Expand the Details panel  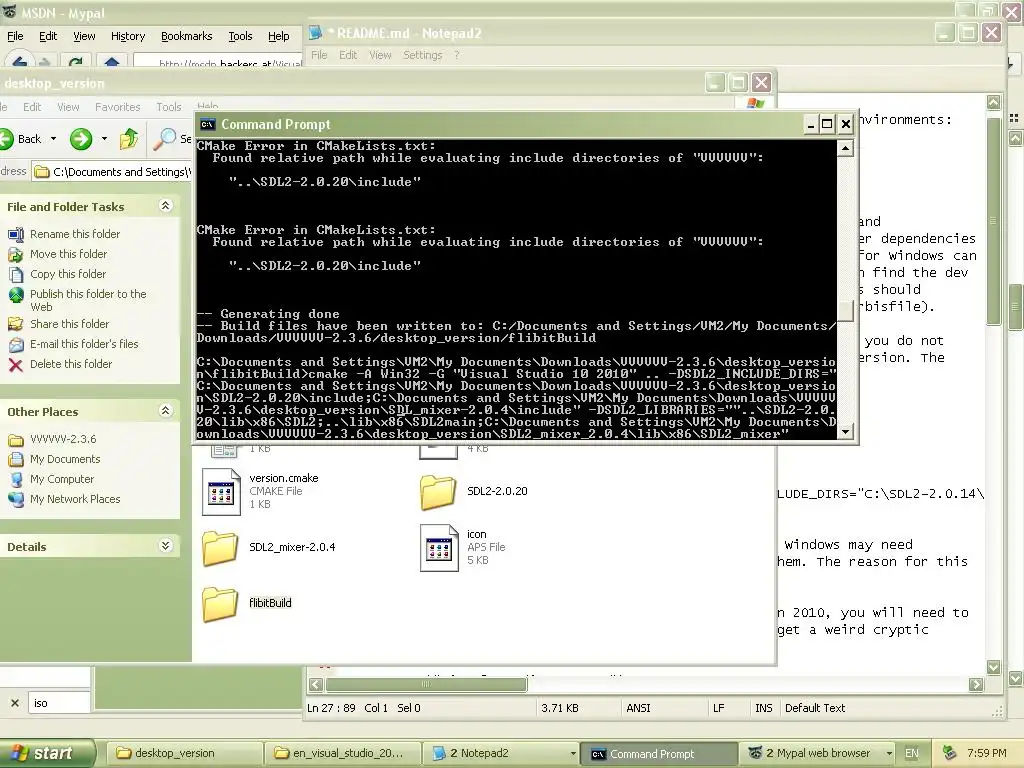pyautogui.click(x=165, y=546)
